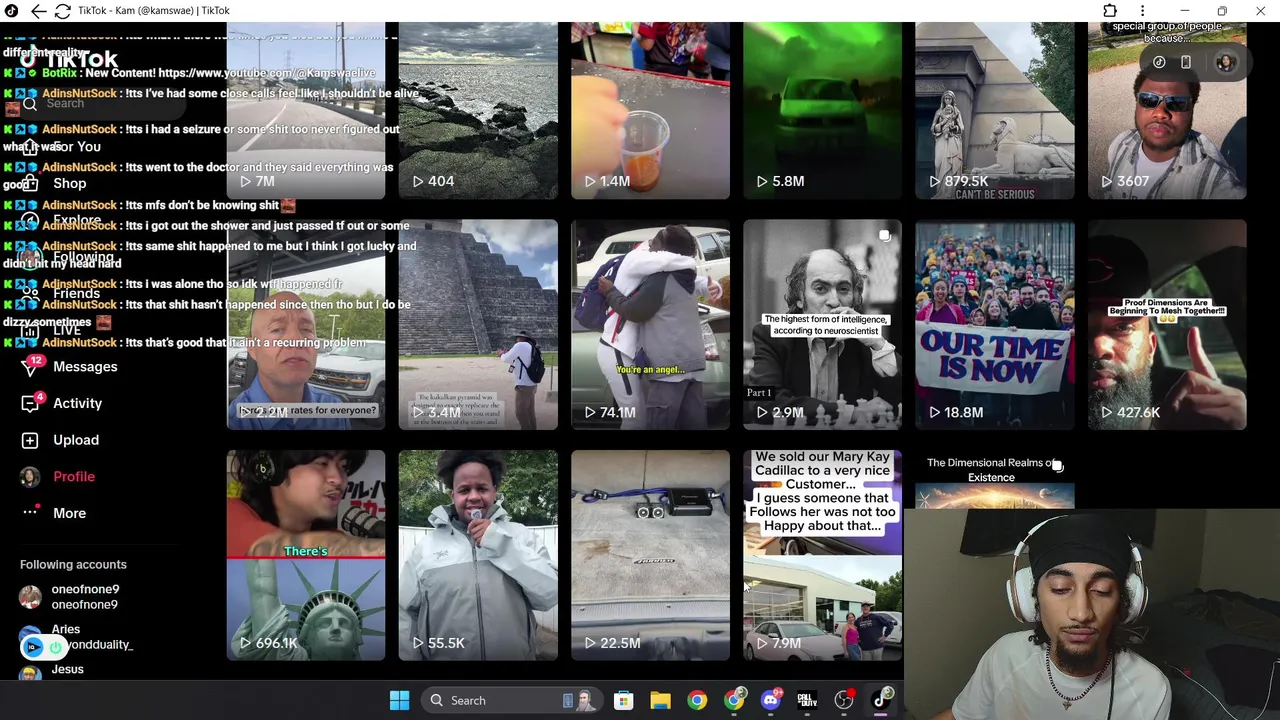The image size is (1280, 720).
Task: Reload the TikTok page
Action: [62, 11]
